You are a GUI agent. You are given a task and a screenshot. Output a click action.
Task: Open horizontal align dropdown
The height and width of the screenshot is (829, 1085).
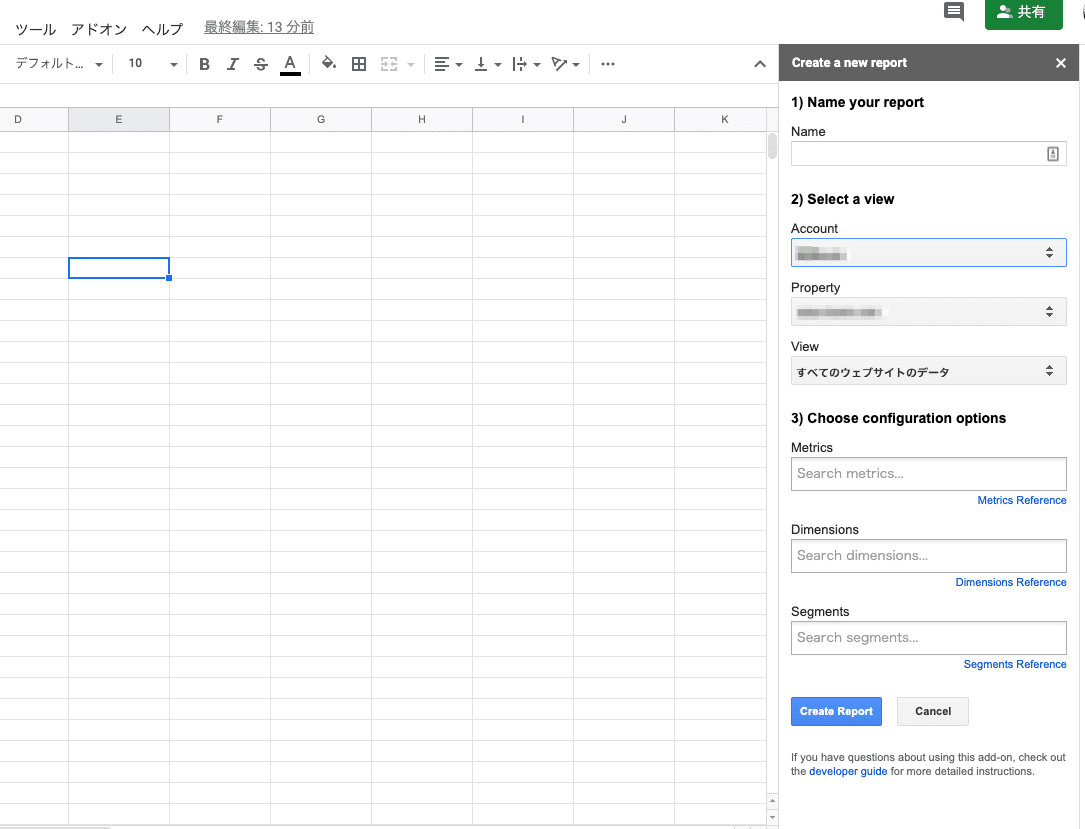[448, 64]
